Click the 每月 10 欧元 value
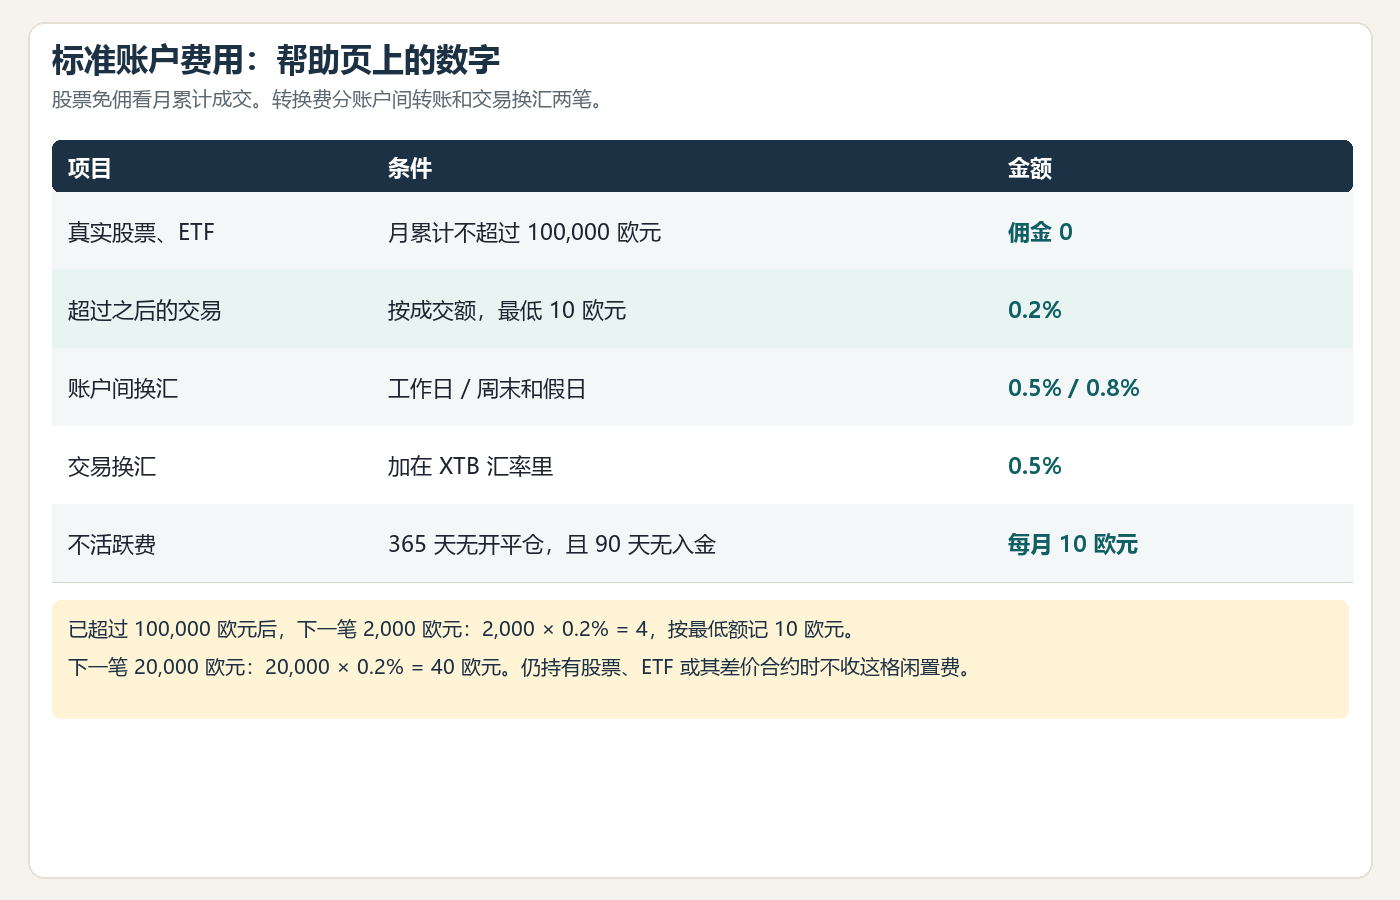This screenshot has height=900, width=1400. tap(1073, 544)
